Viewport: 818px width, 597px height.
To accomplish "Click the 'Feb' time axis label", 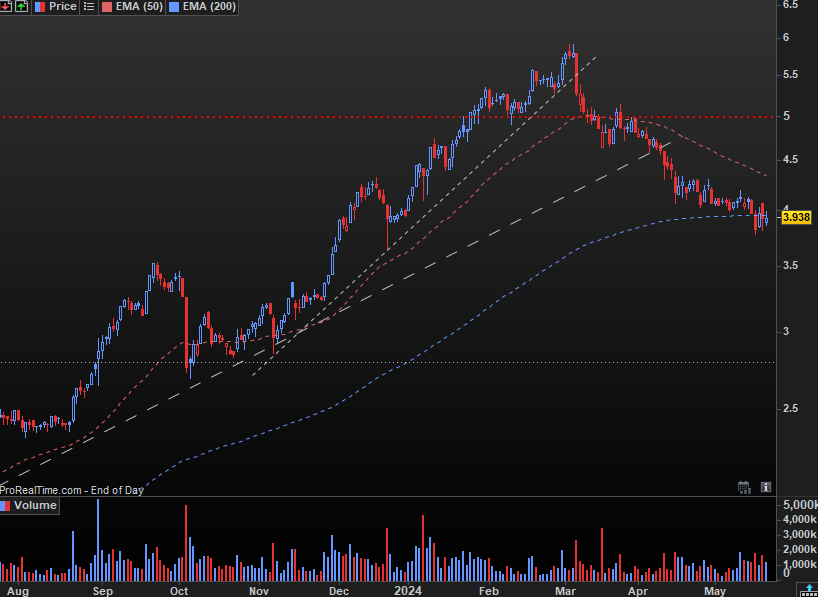I will coord(490,590).
